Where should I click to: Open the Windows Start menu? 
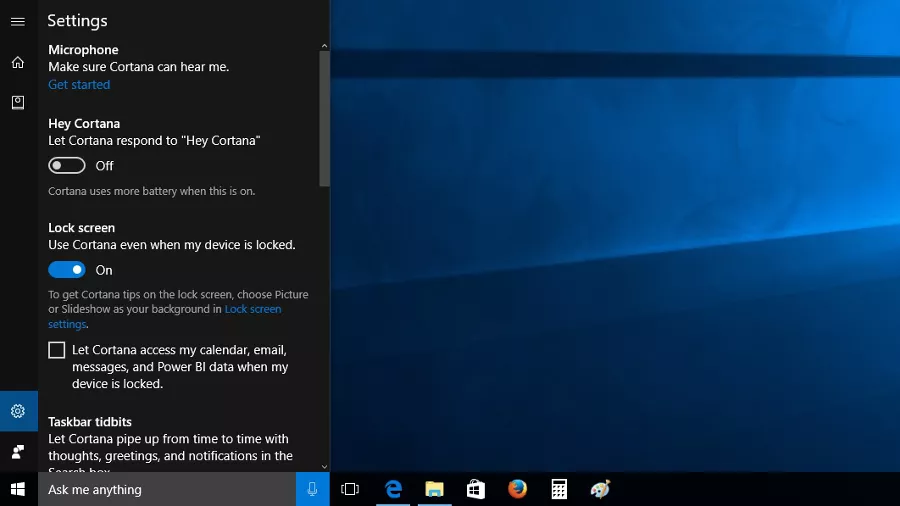coord(18,489)
